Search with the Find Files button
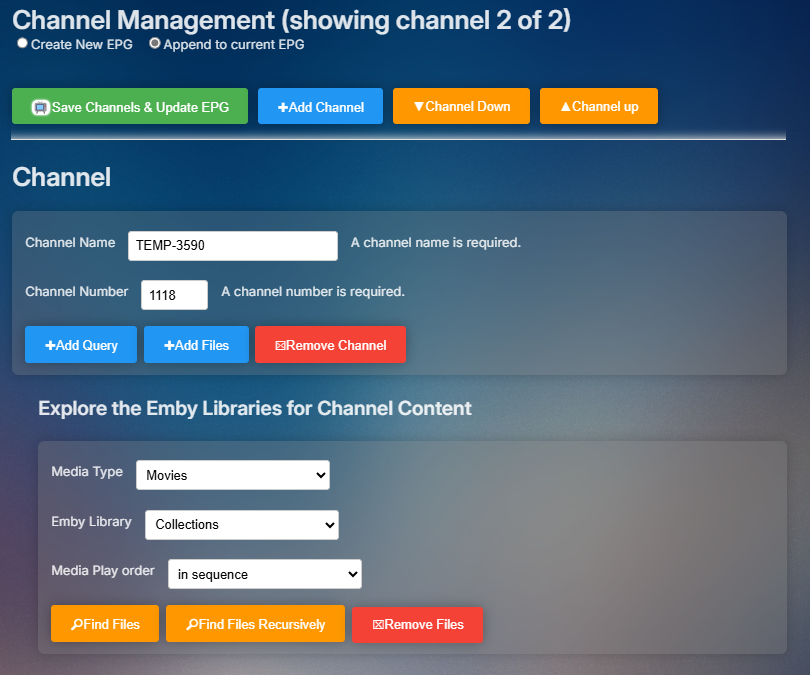810x675 pixels. click(105, 624)
